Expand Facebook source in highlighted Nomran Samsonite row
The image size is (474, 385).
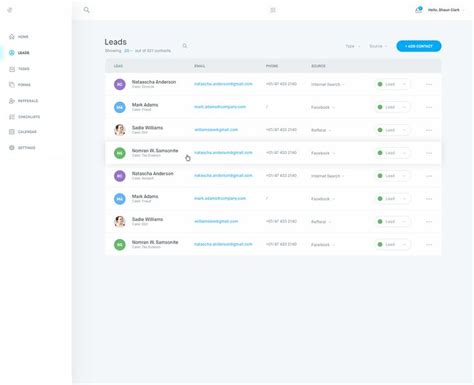[323, 153]
